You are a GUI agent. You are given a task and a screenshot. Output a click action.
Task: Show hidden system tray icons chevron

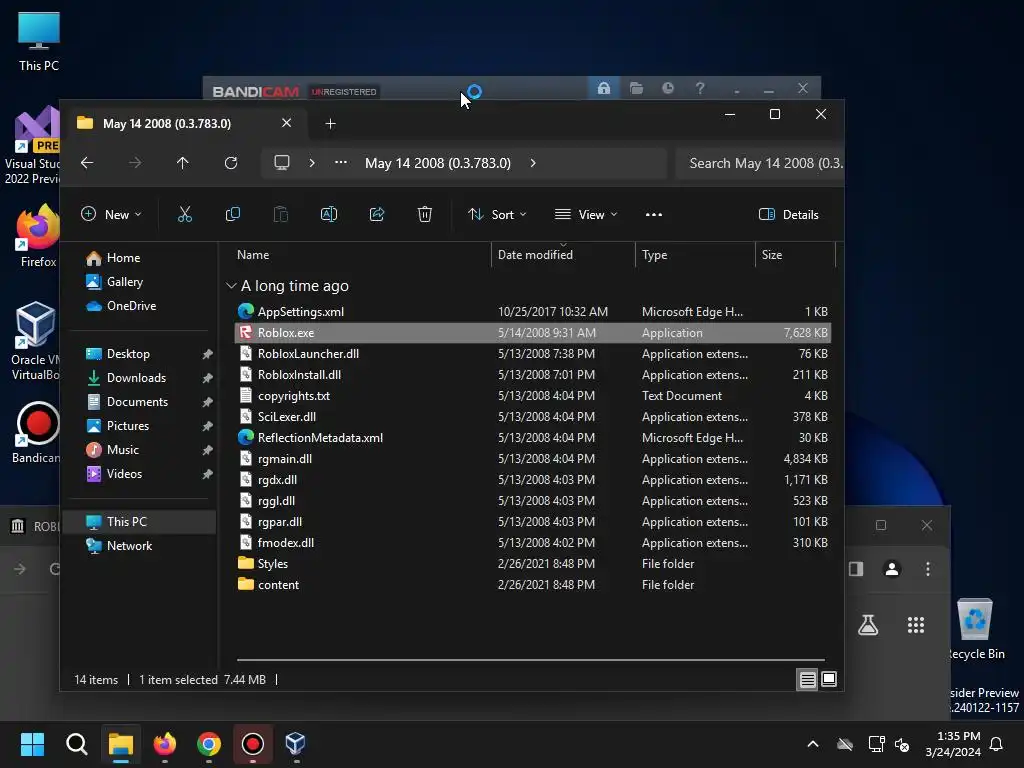[x=813, y=744]
